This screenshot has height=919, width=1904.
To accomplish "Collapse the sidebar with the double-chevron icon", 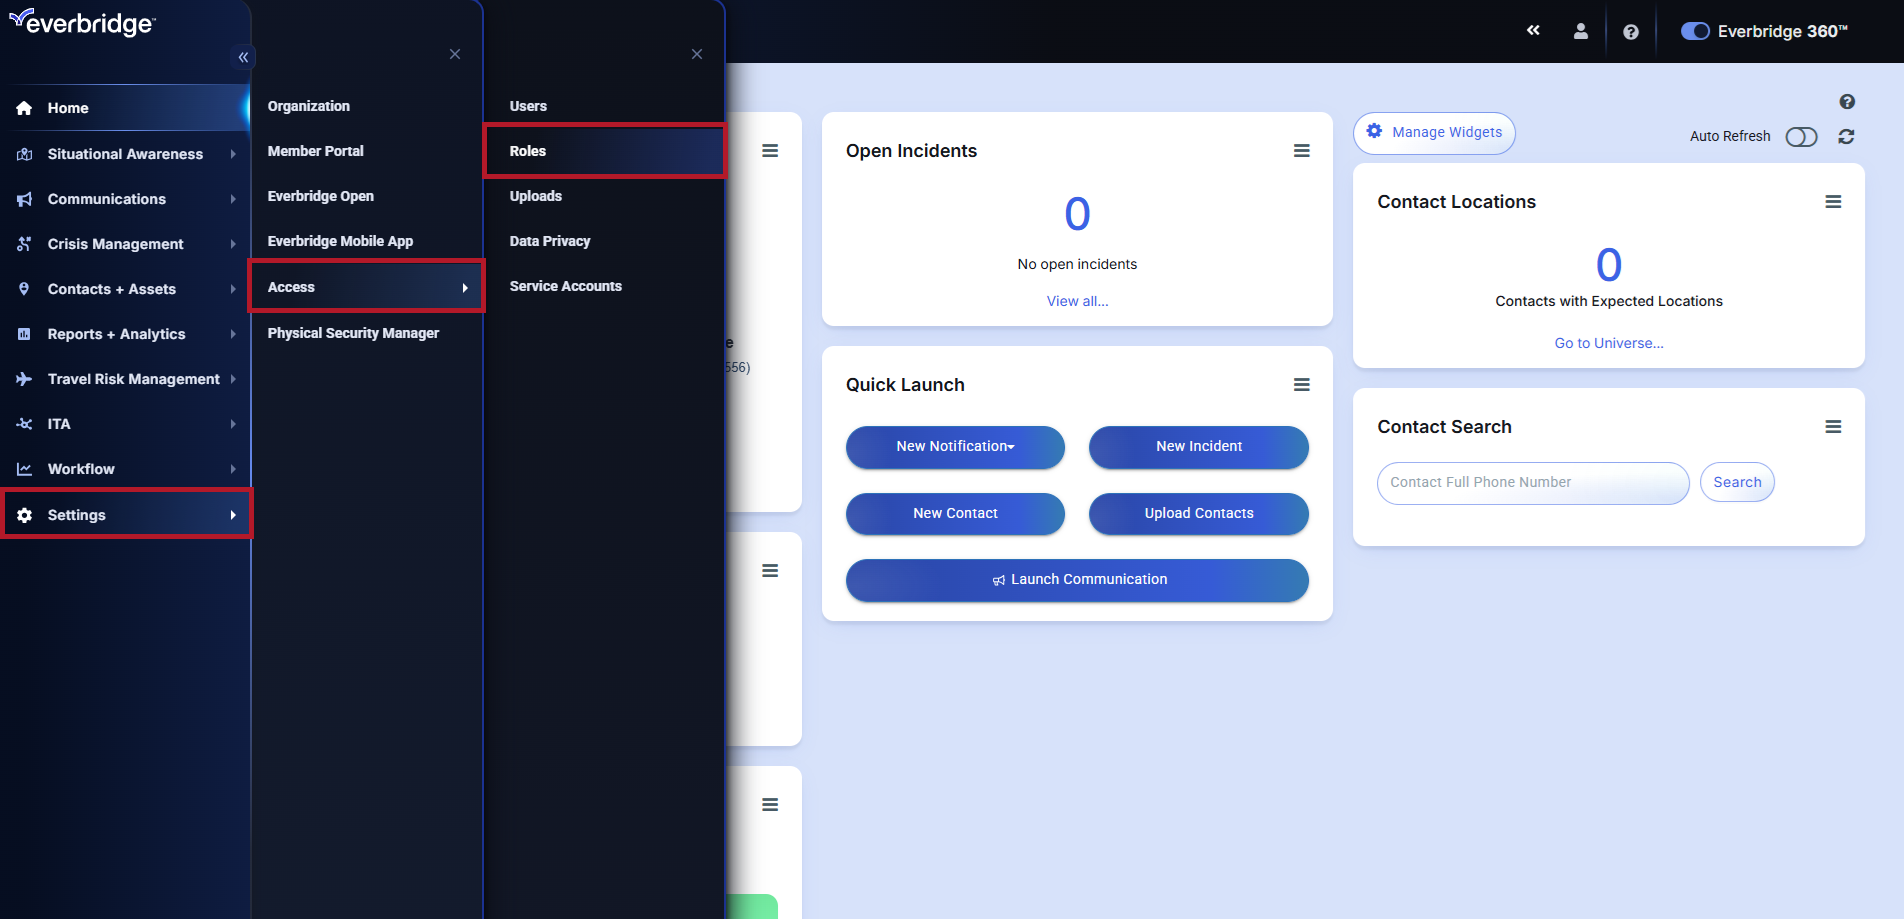I will click(x=243, y=57).
